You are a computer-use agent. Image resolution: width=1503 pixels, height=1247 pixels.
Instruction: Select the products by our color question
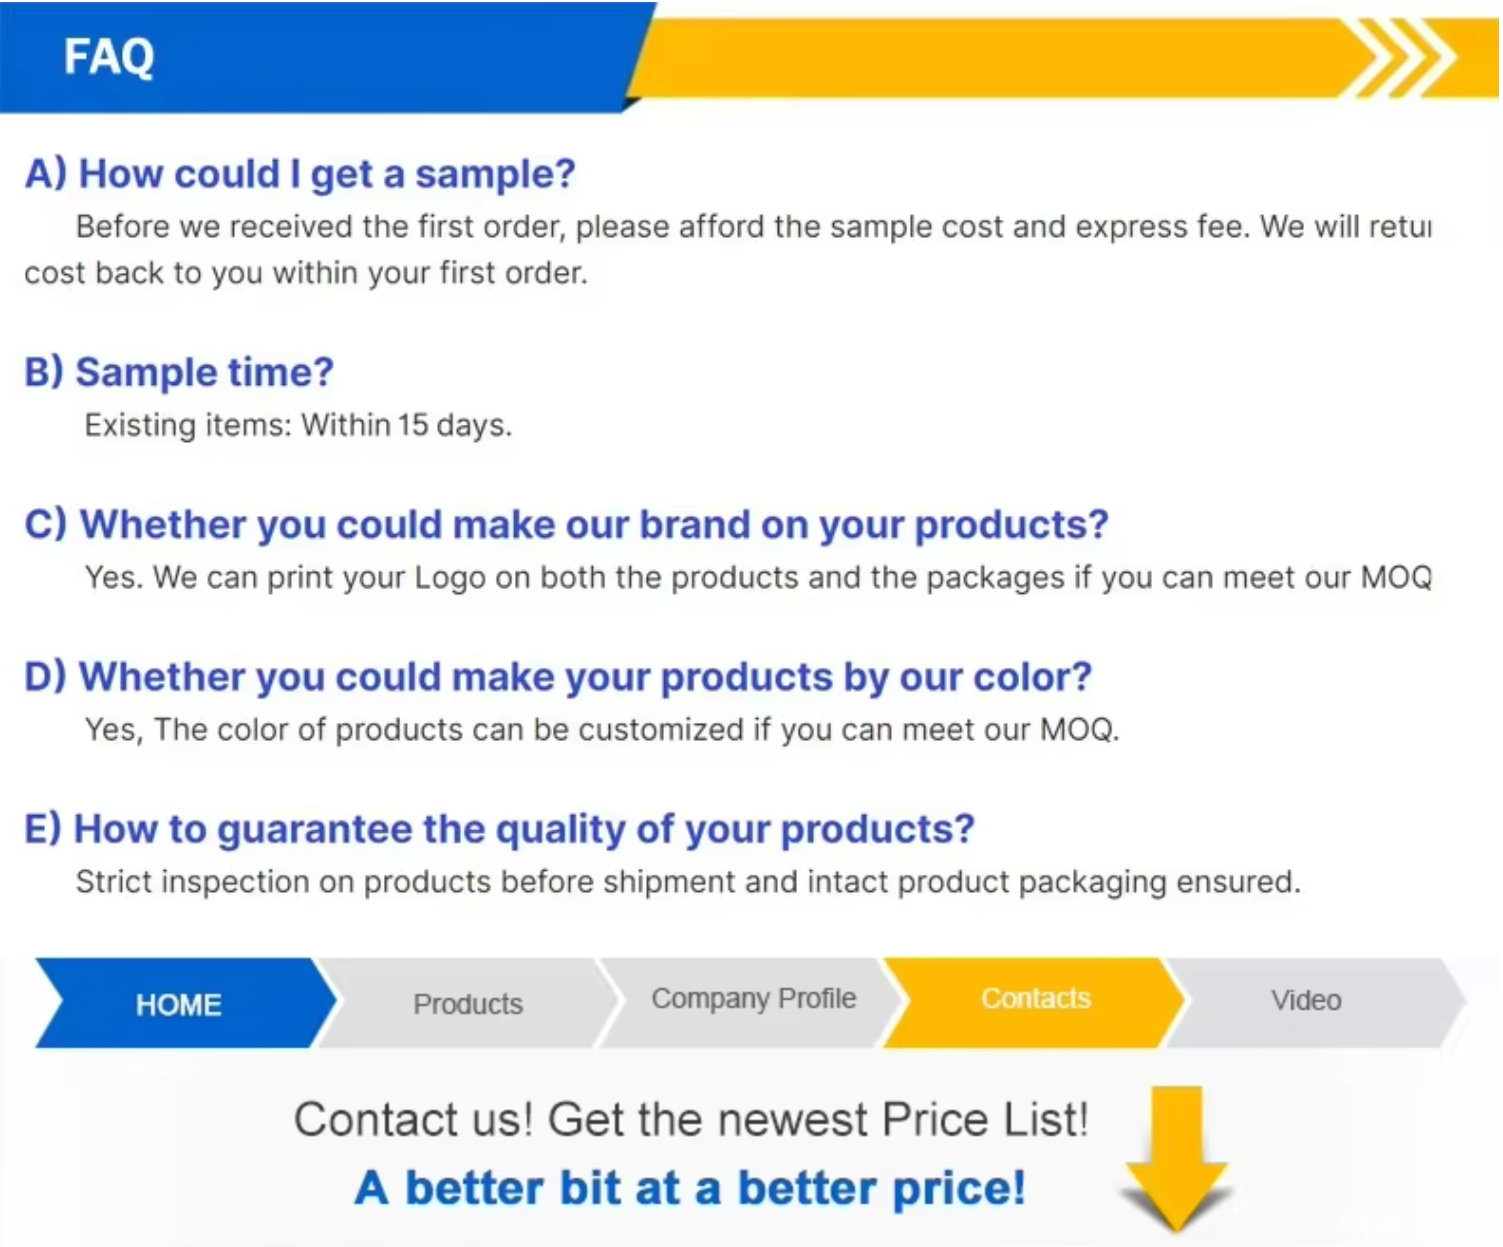pos(558,677)
